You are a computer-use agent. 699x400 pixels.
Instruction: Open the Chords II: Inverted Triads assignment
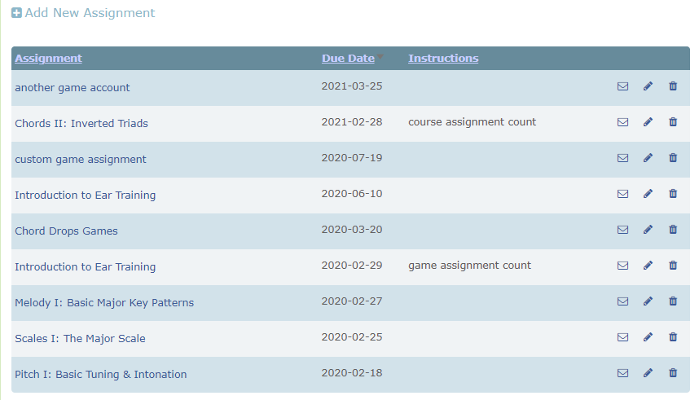point(81,123)
